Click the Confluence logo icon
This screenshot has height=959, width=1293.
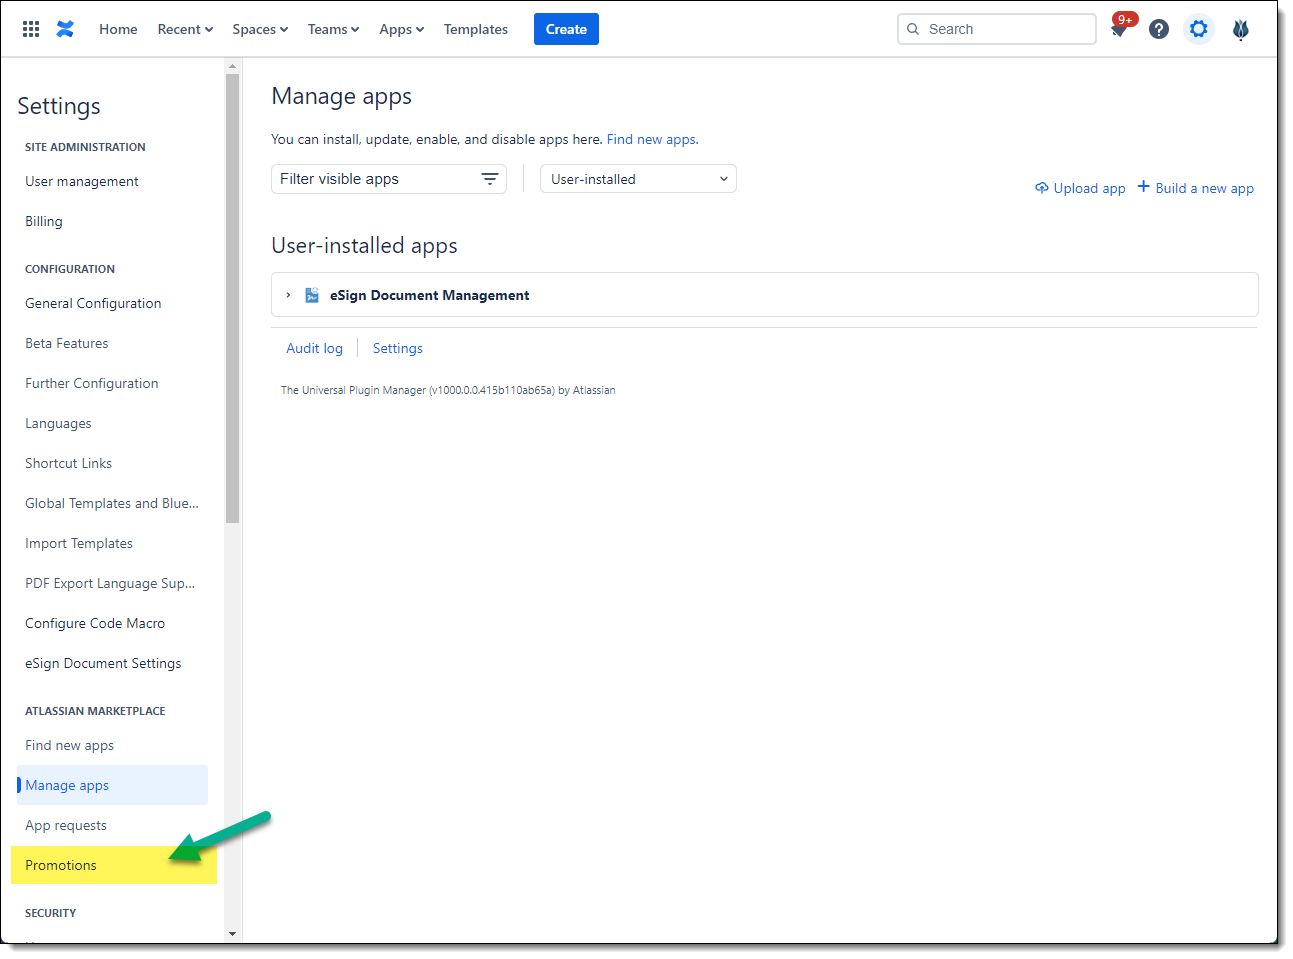[x=65, y=29]
